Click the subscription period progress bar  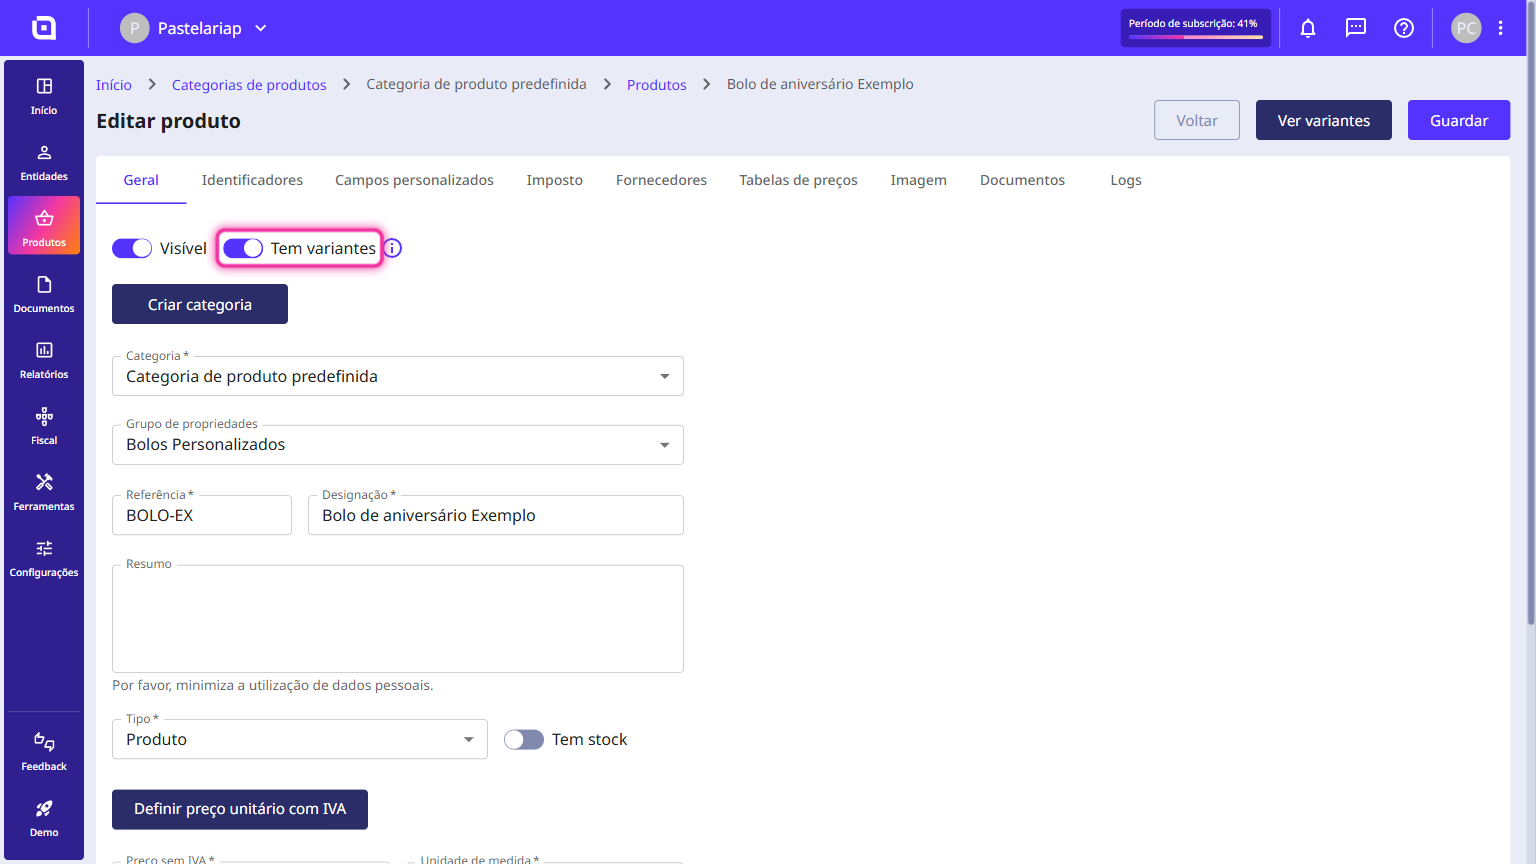[1196, 37]
